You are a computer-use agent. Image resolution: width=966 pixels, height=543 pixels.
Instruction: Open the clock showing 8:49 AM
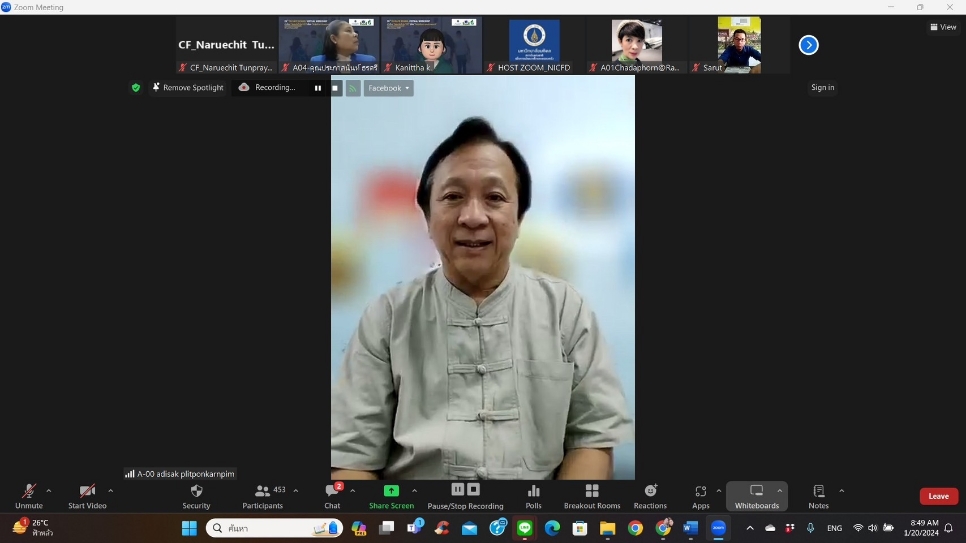[922, 528]
